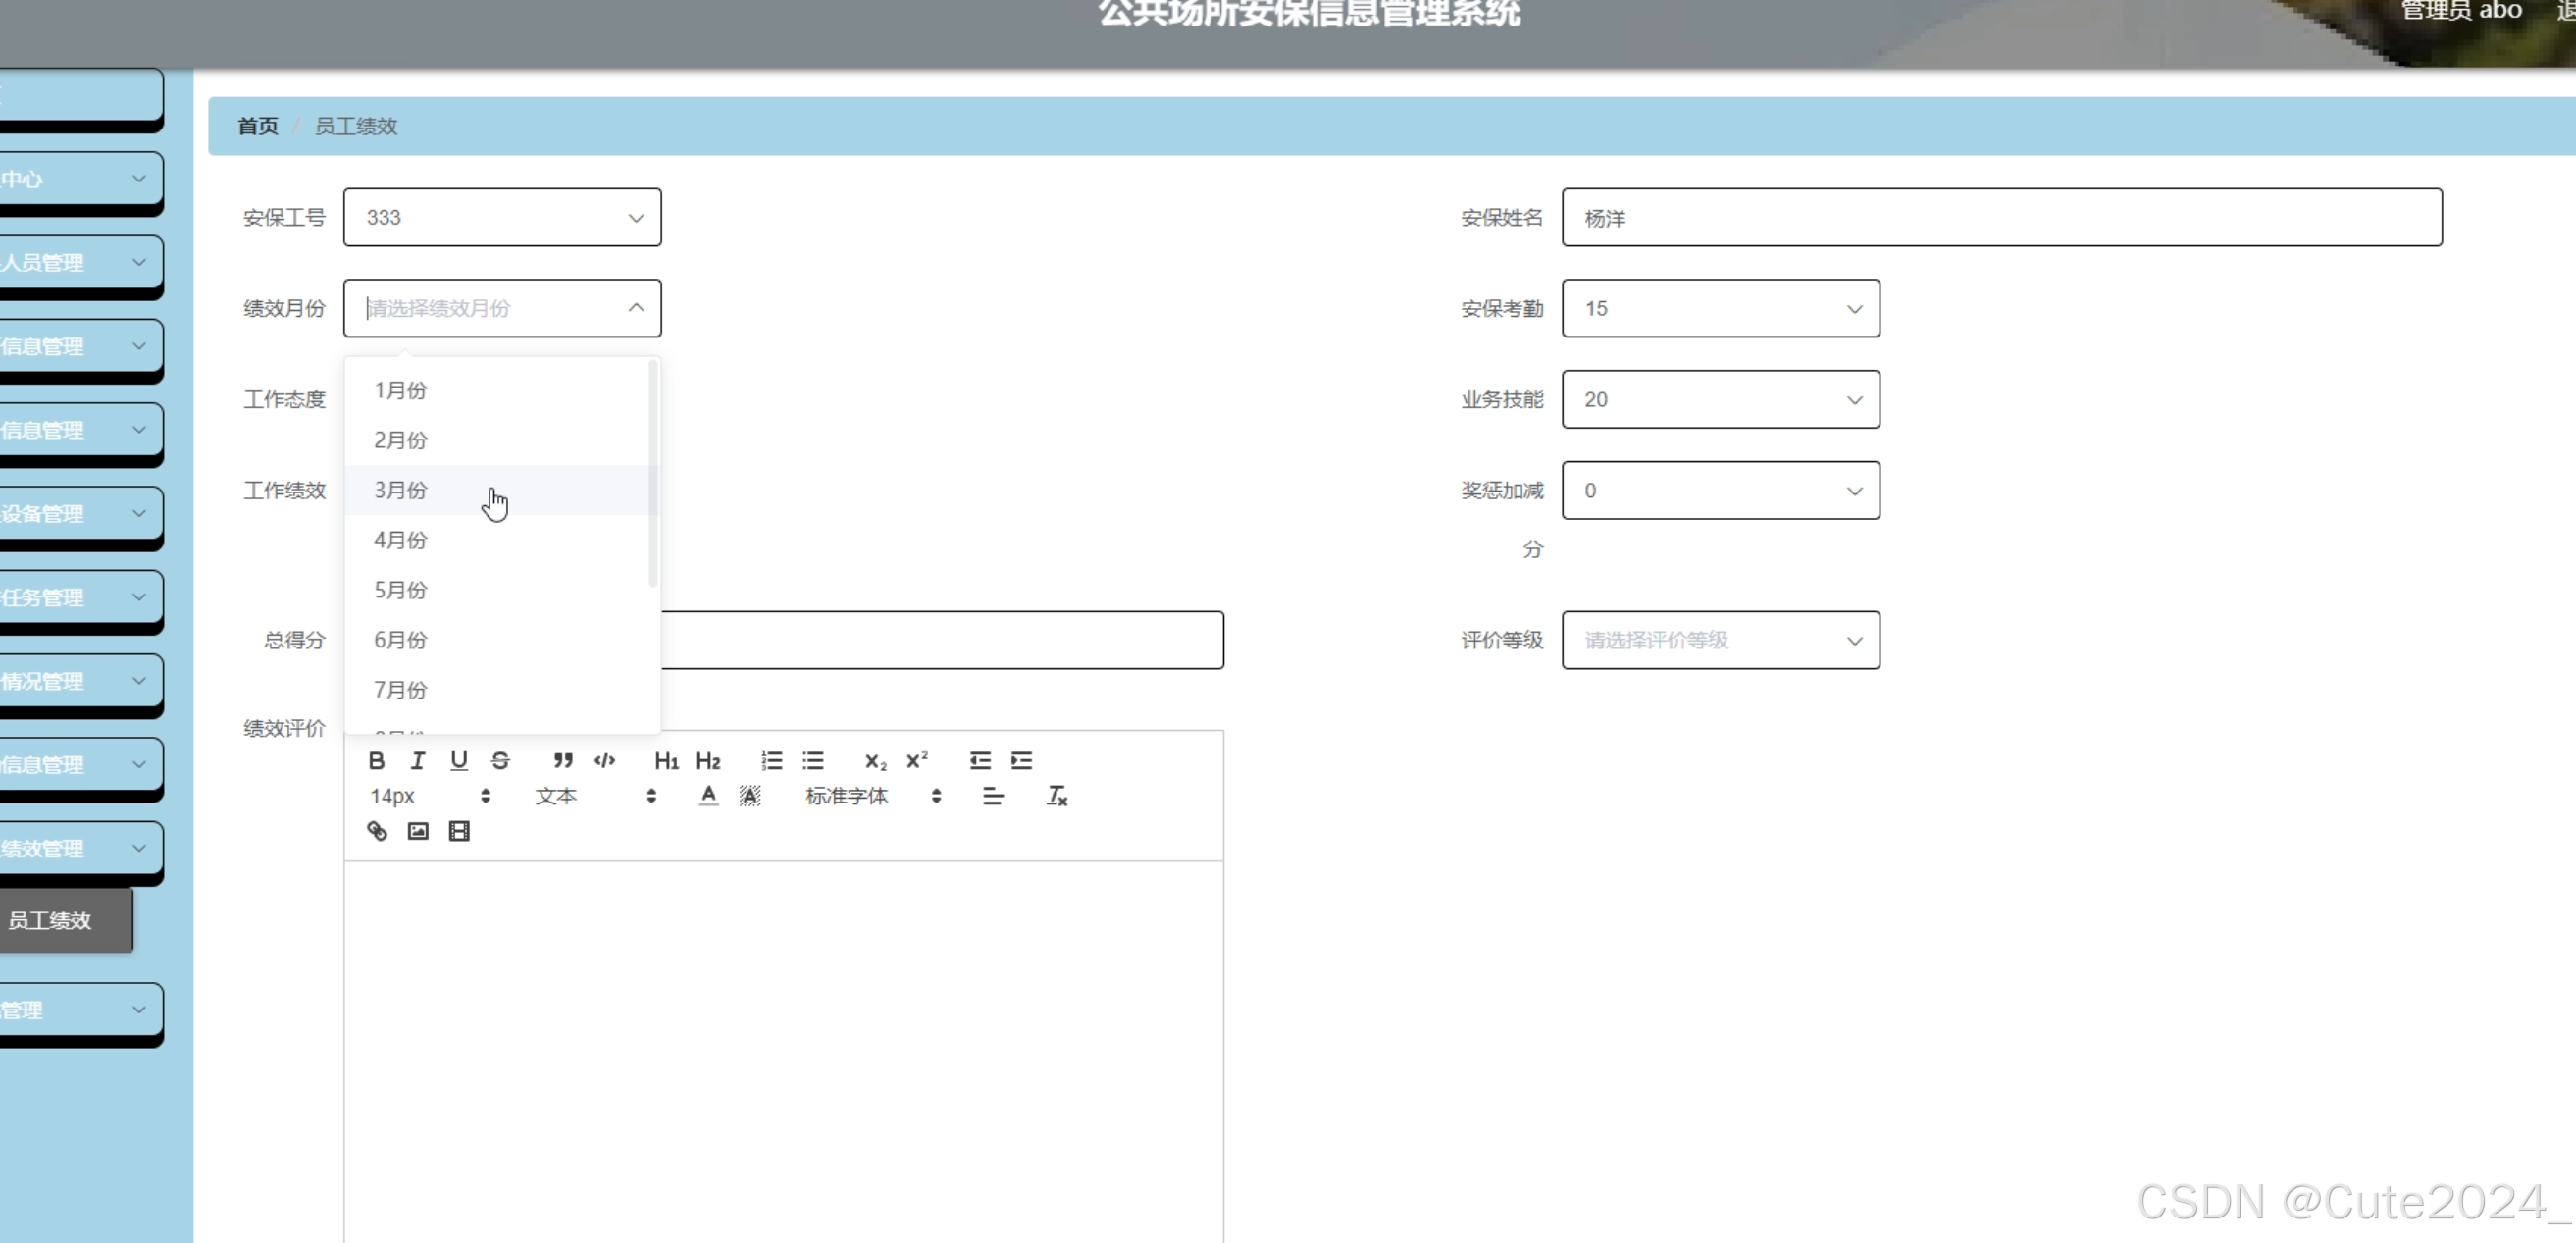Click inside the 绩效评价 editor text area
Viewport: 2576px width, 1243px height.
point(783,1052)
